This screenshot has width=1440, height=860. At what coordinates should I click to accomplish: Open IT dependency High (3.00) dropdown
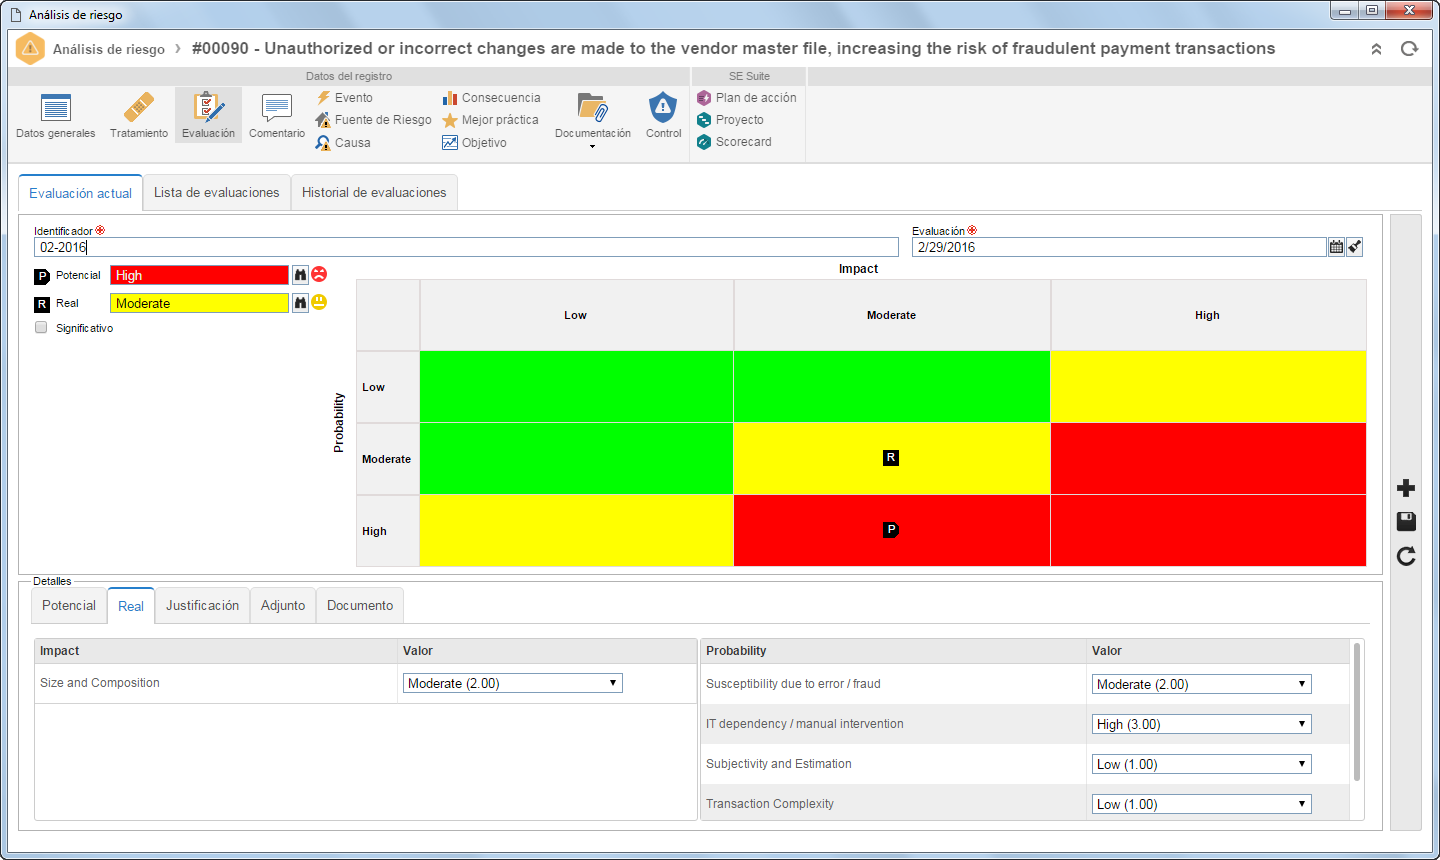click(x=1201, y=724)
